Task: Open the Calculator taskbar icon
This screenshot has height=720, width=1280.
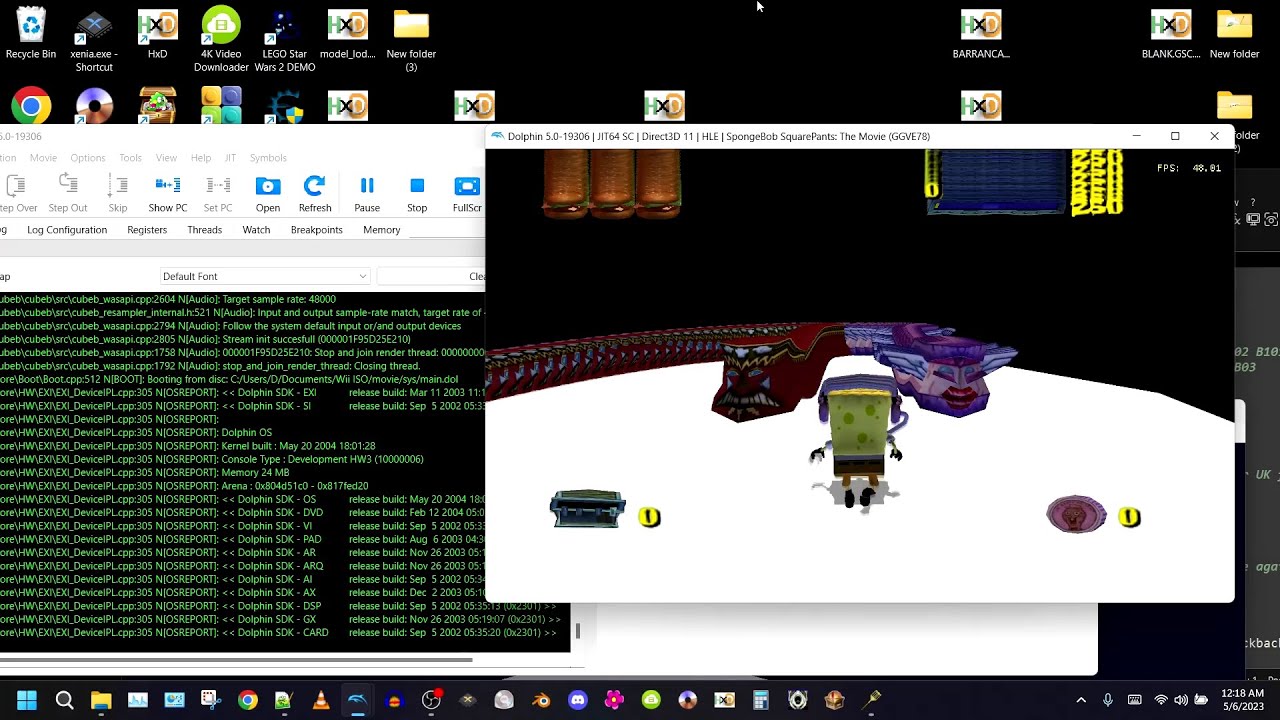Action: 761,700
